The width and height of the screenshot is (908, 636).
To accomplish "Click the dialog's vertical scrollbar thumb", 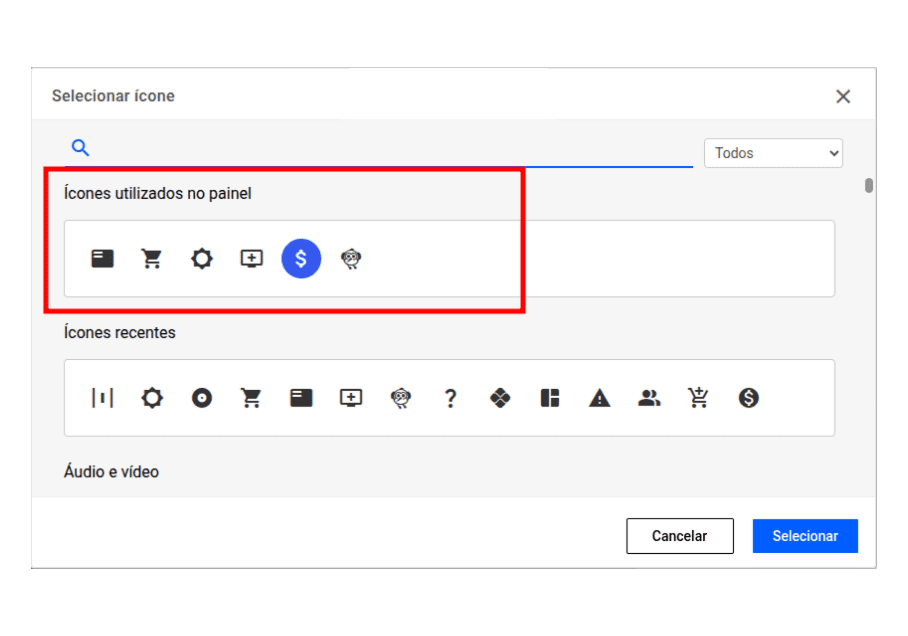I will pos(869,185).
